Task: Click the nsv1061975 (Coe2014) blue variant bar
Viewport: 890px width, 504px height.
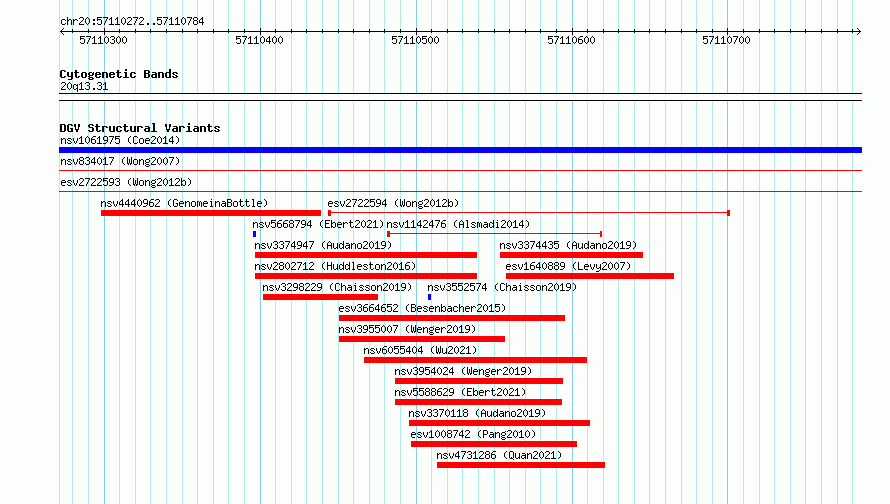Action: pyautogui.click(x=460, y=150)
